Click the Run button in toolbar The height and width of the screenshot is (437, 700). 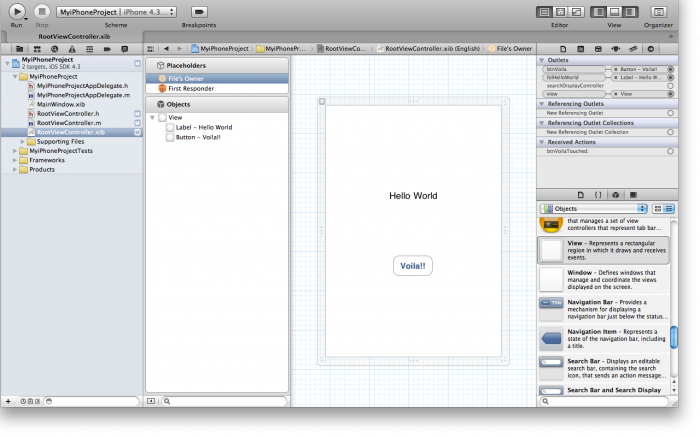(17, 11)
